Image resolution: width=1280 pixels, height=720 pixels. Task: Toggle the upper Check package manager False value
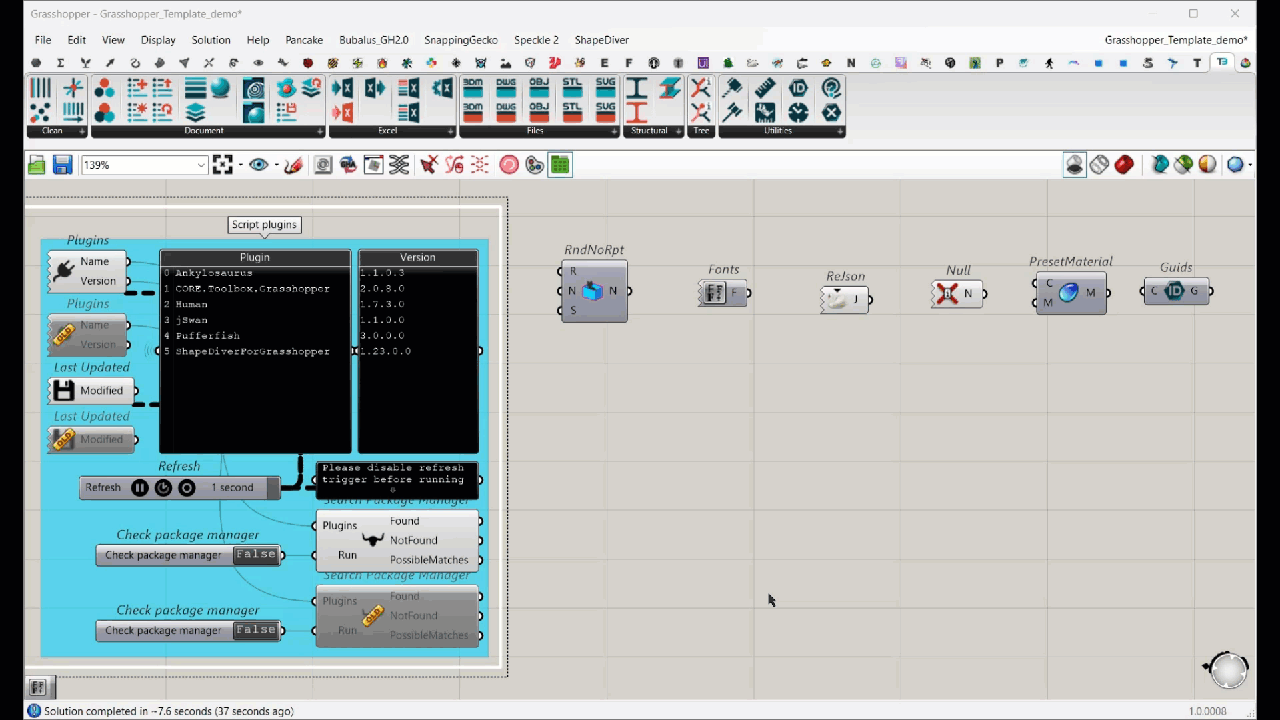tap(256, 555)
